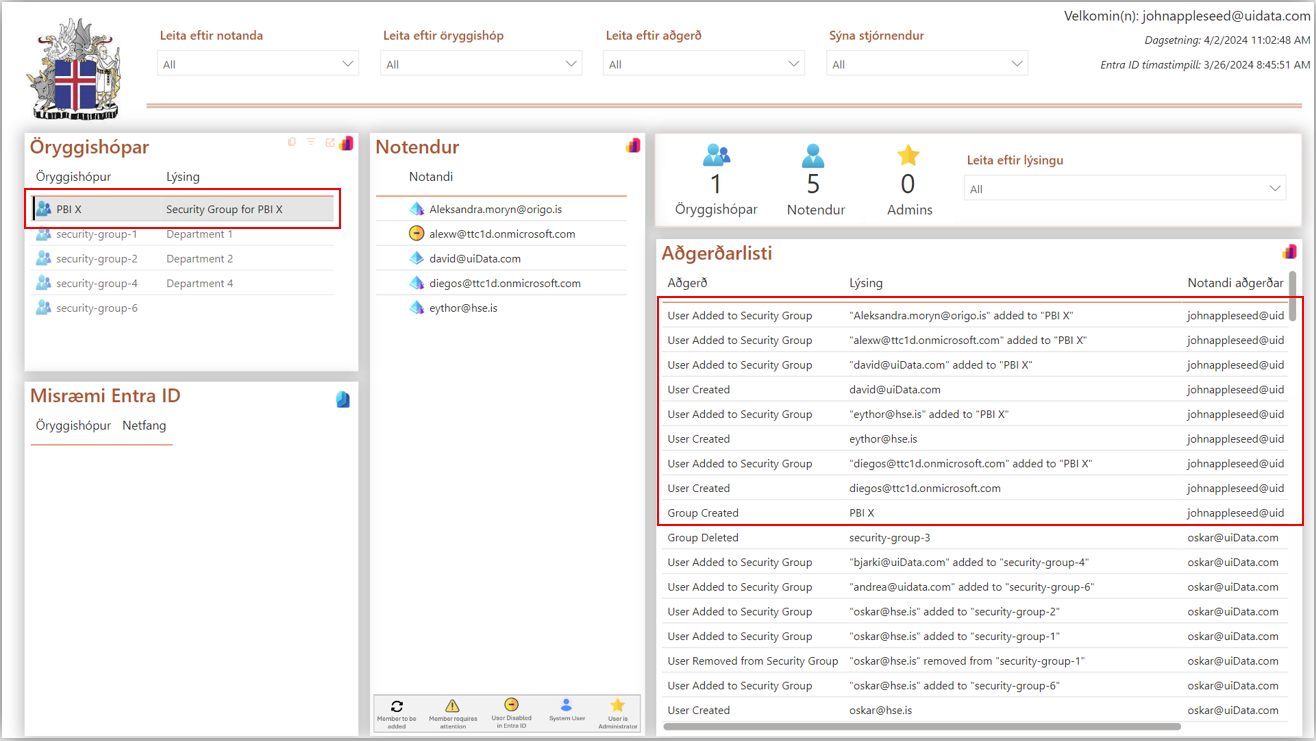Click the 'Lýsing' column header in Aðgerðarlisti
This screenshot has width=1316, height=741.
click(866, 283)
